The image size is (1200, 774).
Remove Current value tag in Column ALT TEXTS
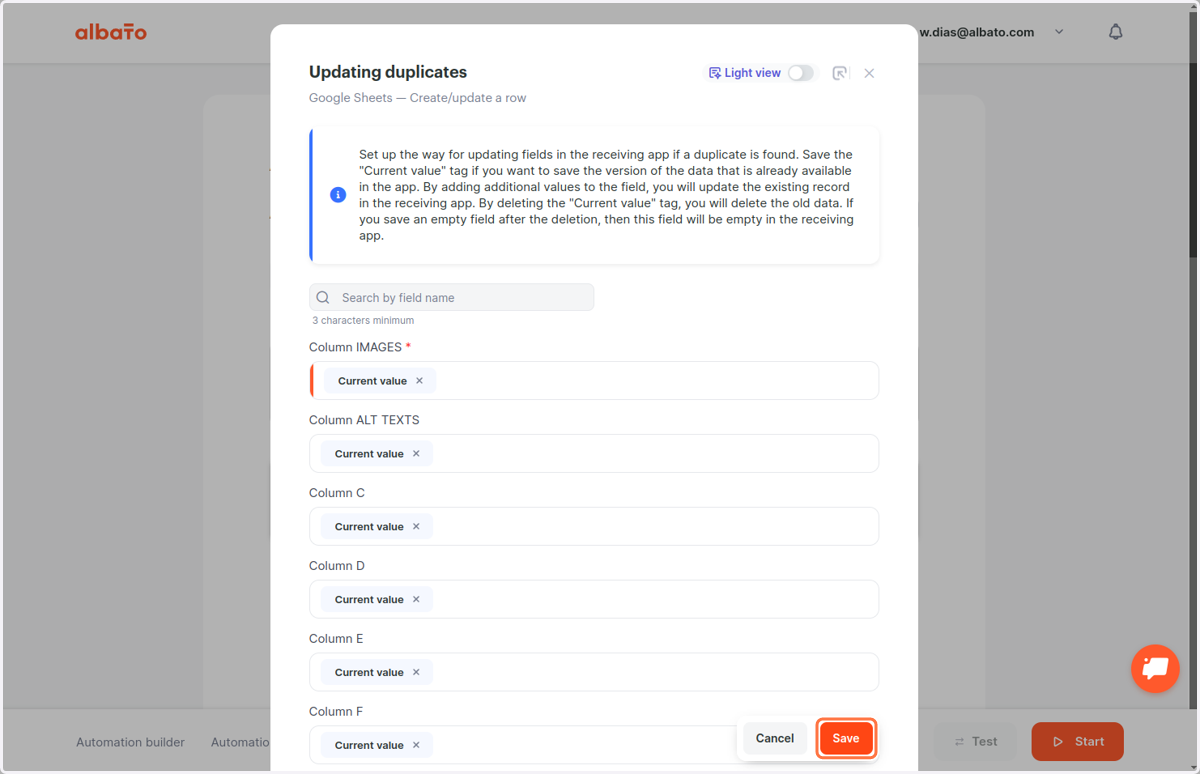point(416,454)
